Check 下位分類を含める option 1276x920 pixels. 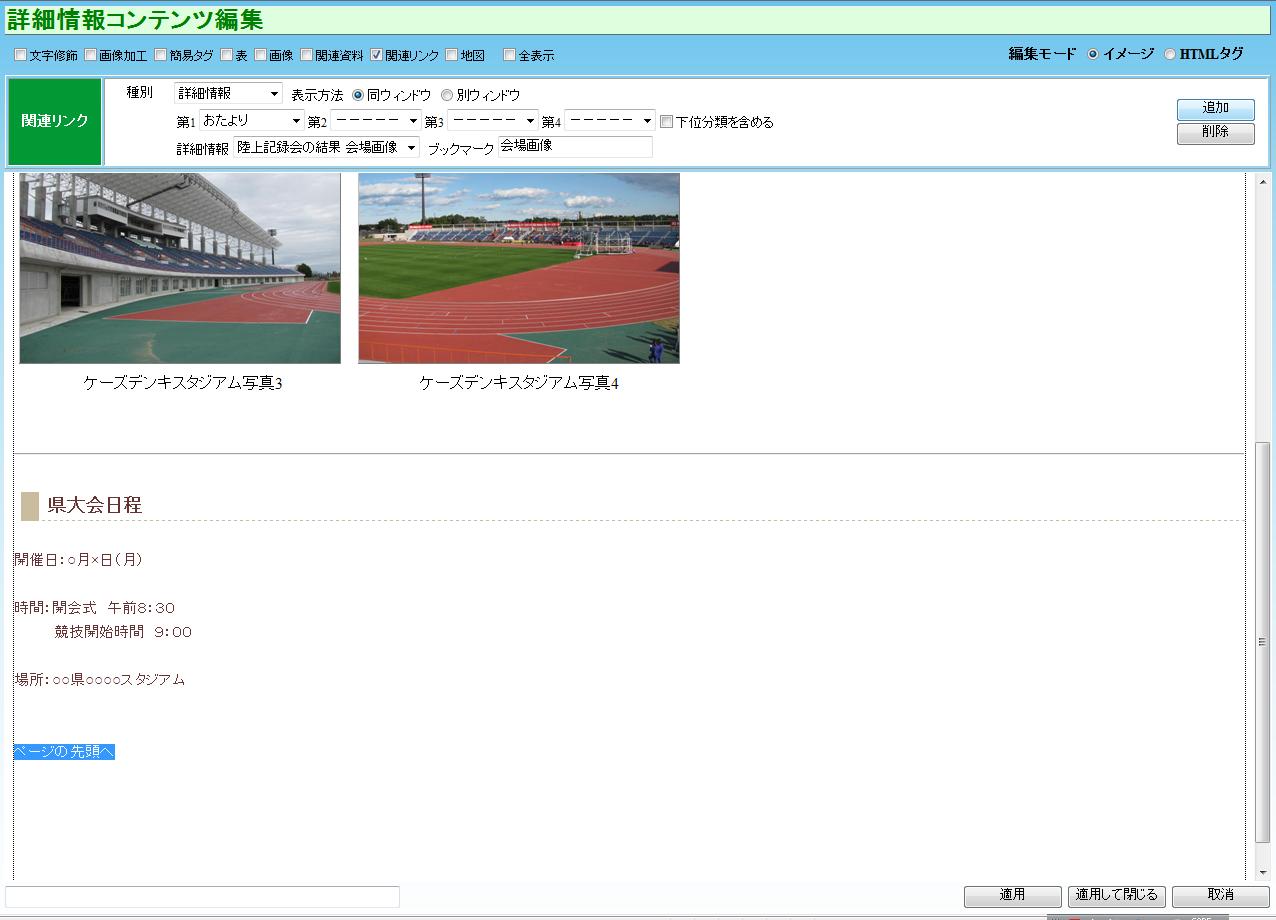[667, 122]
